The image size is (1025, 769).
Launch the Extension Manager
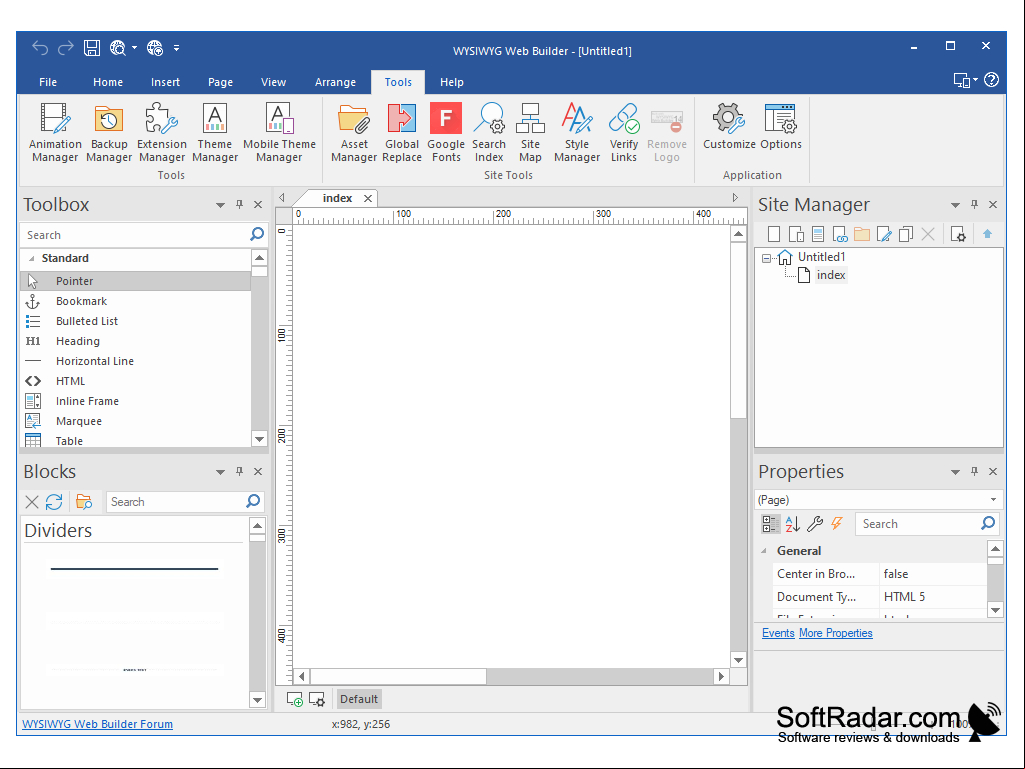[x=162, y=132]
